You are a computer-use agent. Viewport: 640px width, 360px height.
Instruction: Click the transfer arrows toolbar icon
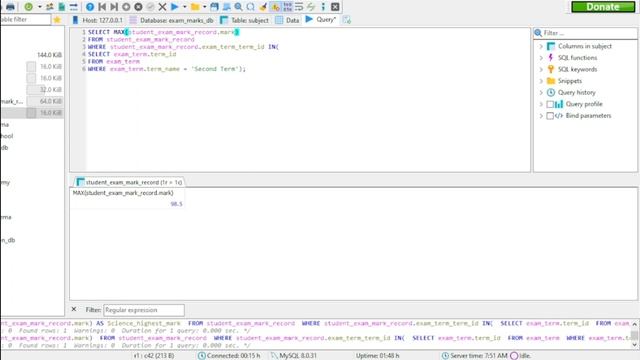(73, 7)
